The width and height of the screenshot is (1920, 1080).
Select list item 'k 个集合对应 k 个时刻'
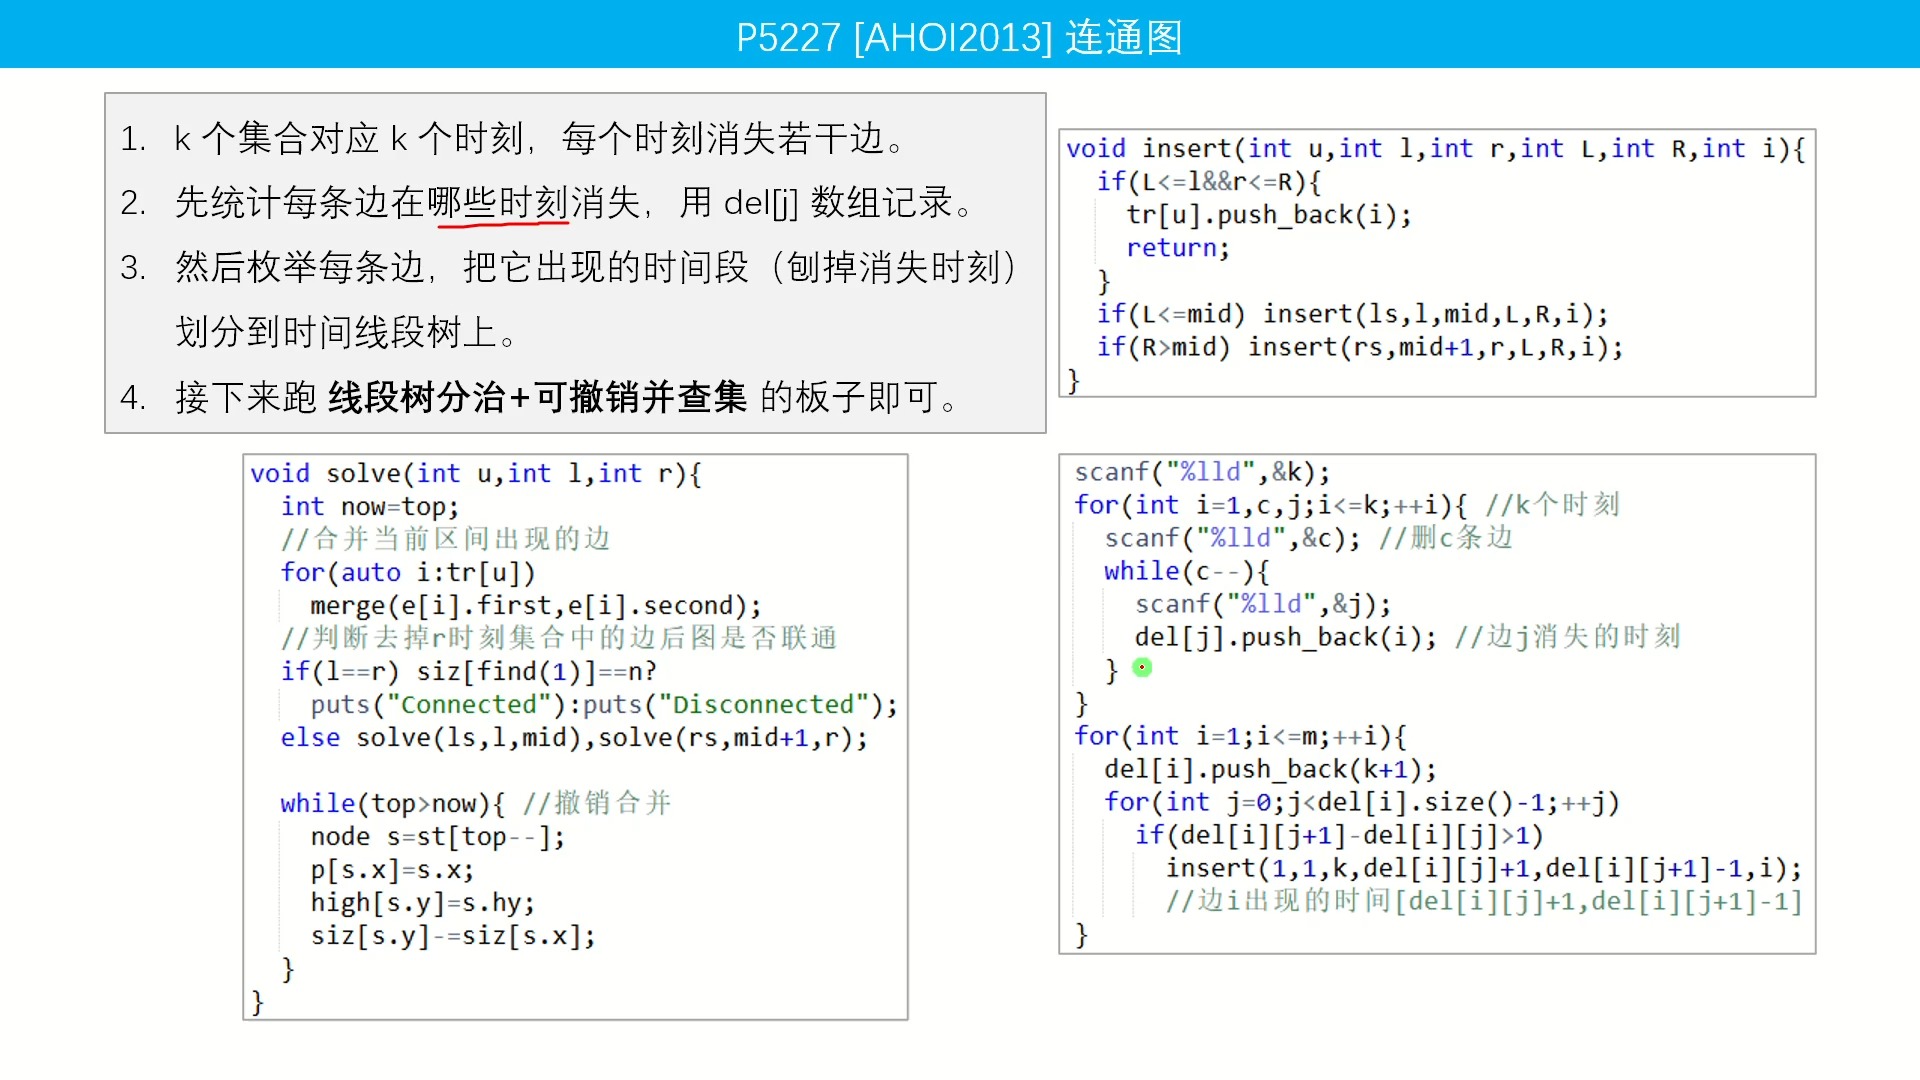tap(350, 138)
